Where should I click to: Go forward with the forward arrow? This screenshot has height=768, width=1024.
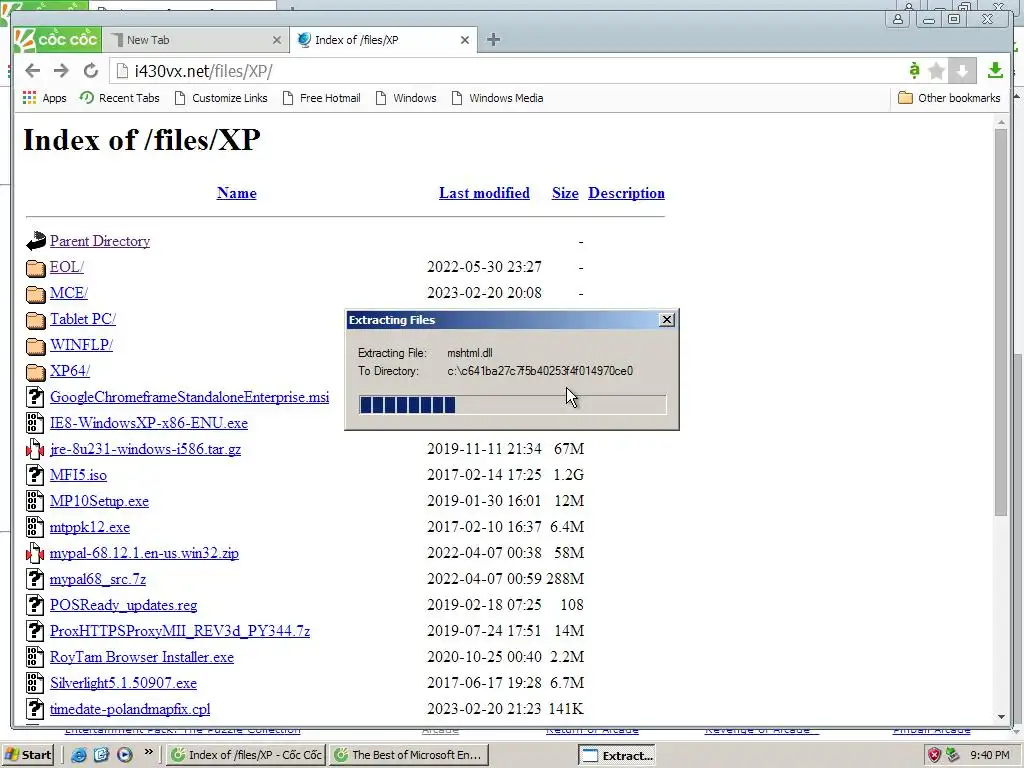pos(61,71)
